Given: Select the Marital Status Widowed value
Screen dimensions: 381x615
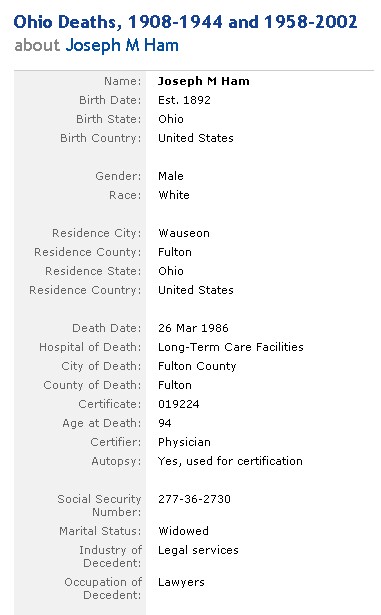Looking at the screenshot, I should pyautogui.click(x=183, y=531).
